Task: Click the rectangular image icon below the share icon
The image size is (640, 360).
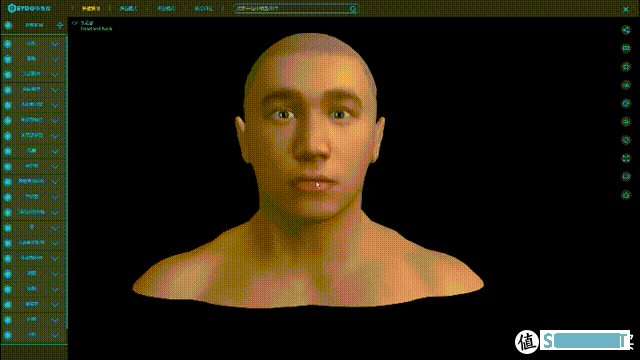Action: (626, 48)
